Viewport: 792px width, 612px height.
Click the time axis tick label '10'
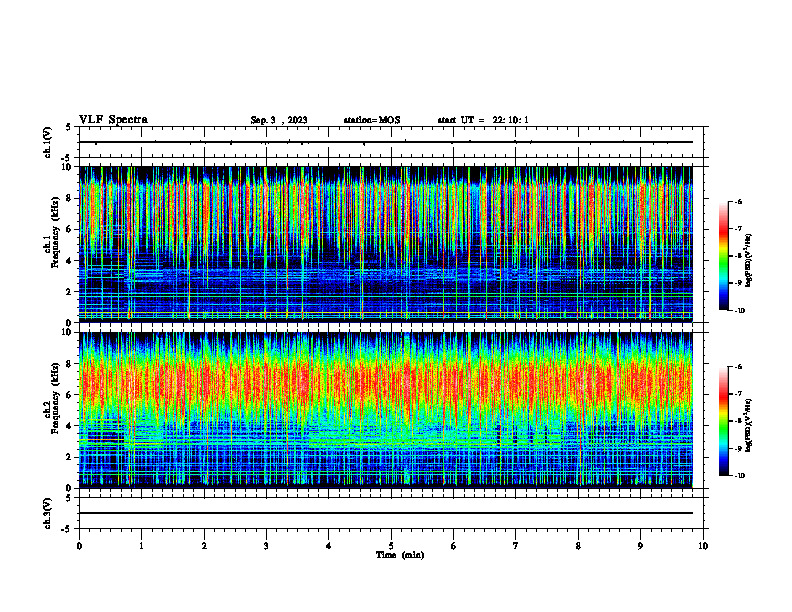(703, 546)
